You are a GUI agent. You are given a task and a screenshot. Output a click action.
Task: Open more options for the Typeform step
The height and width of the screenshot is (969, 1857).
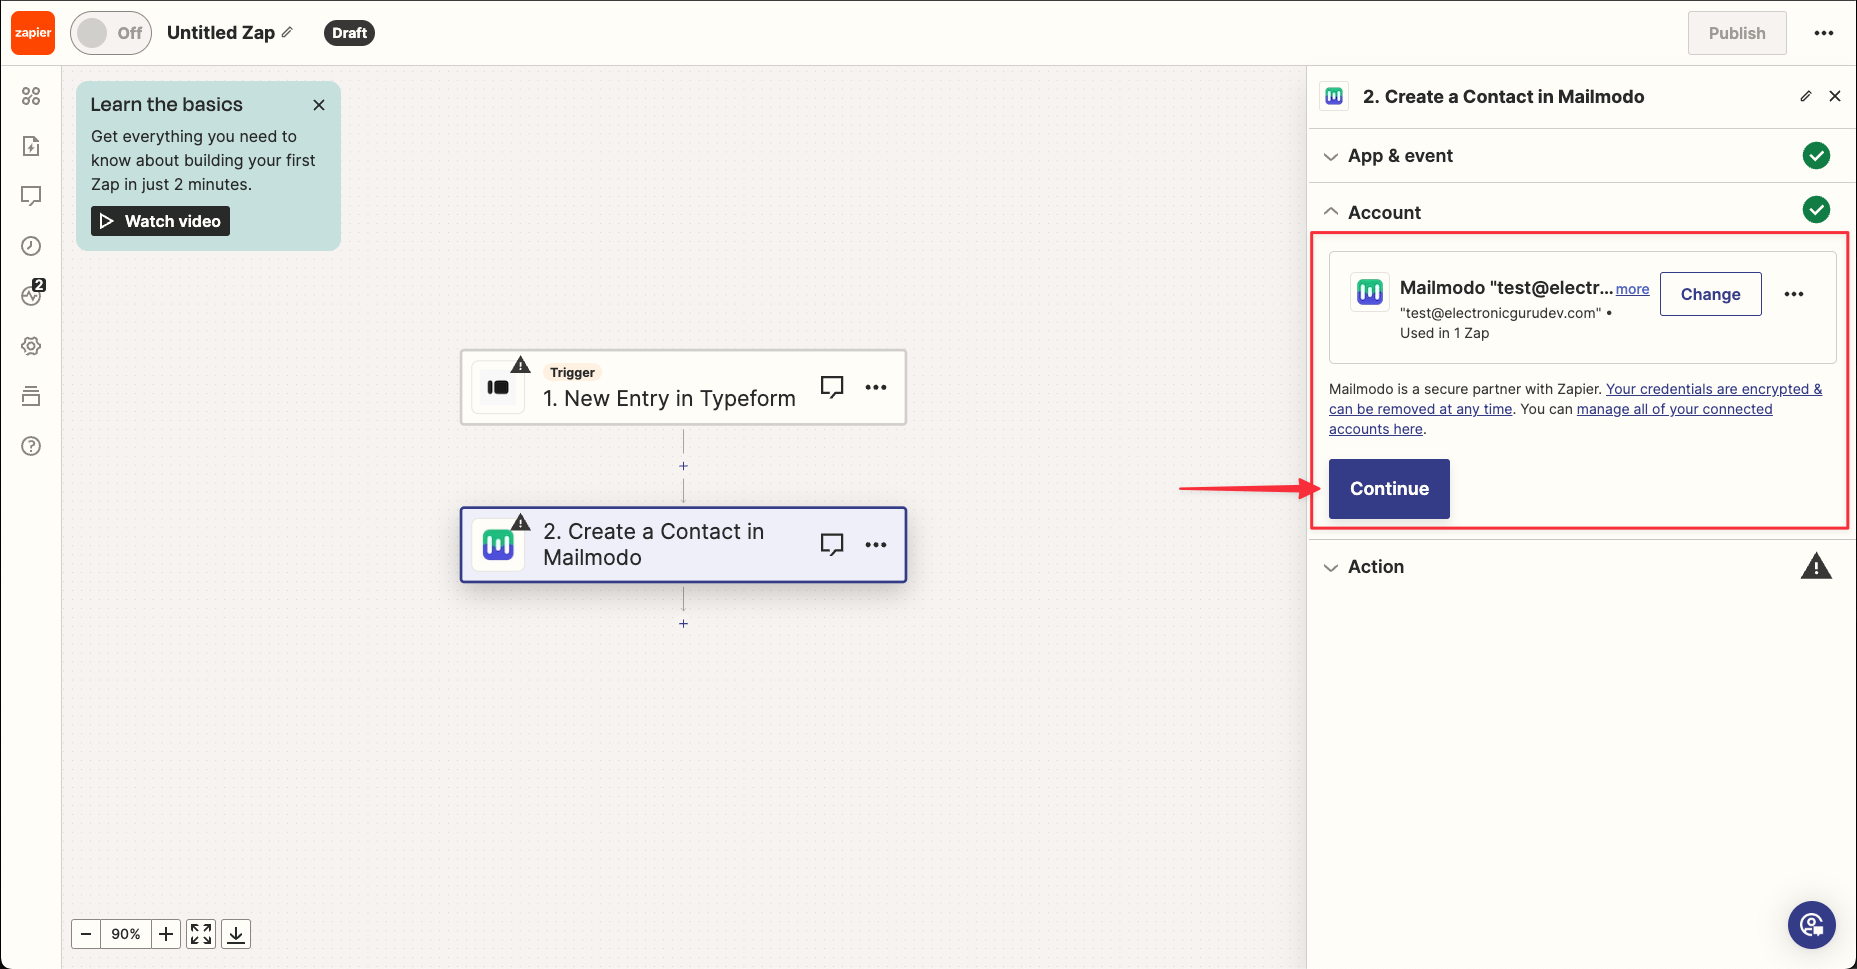point(876,387)
